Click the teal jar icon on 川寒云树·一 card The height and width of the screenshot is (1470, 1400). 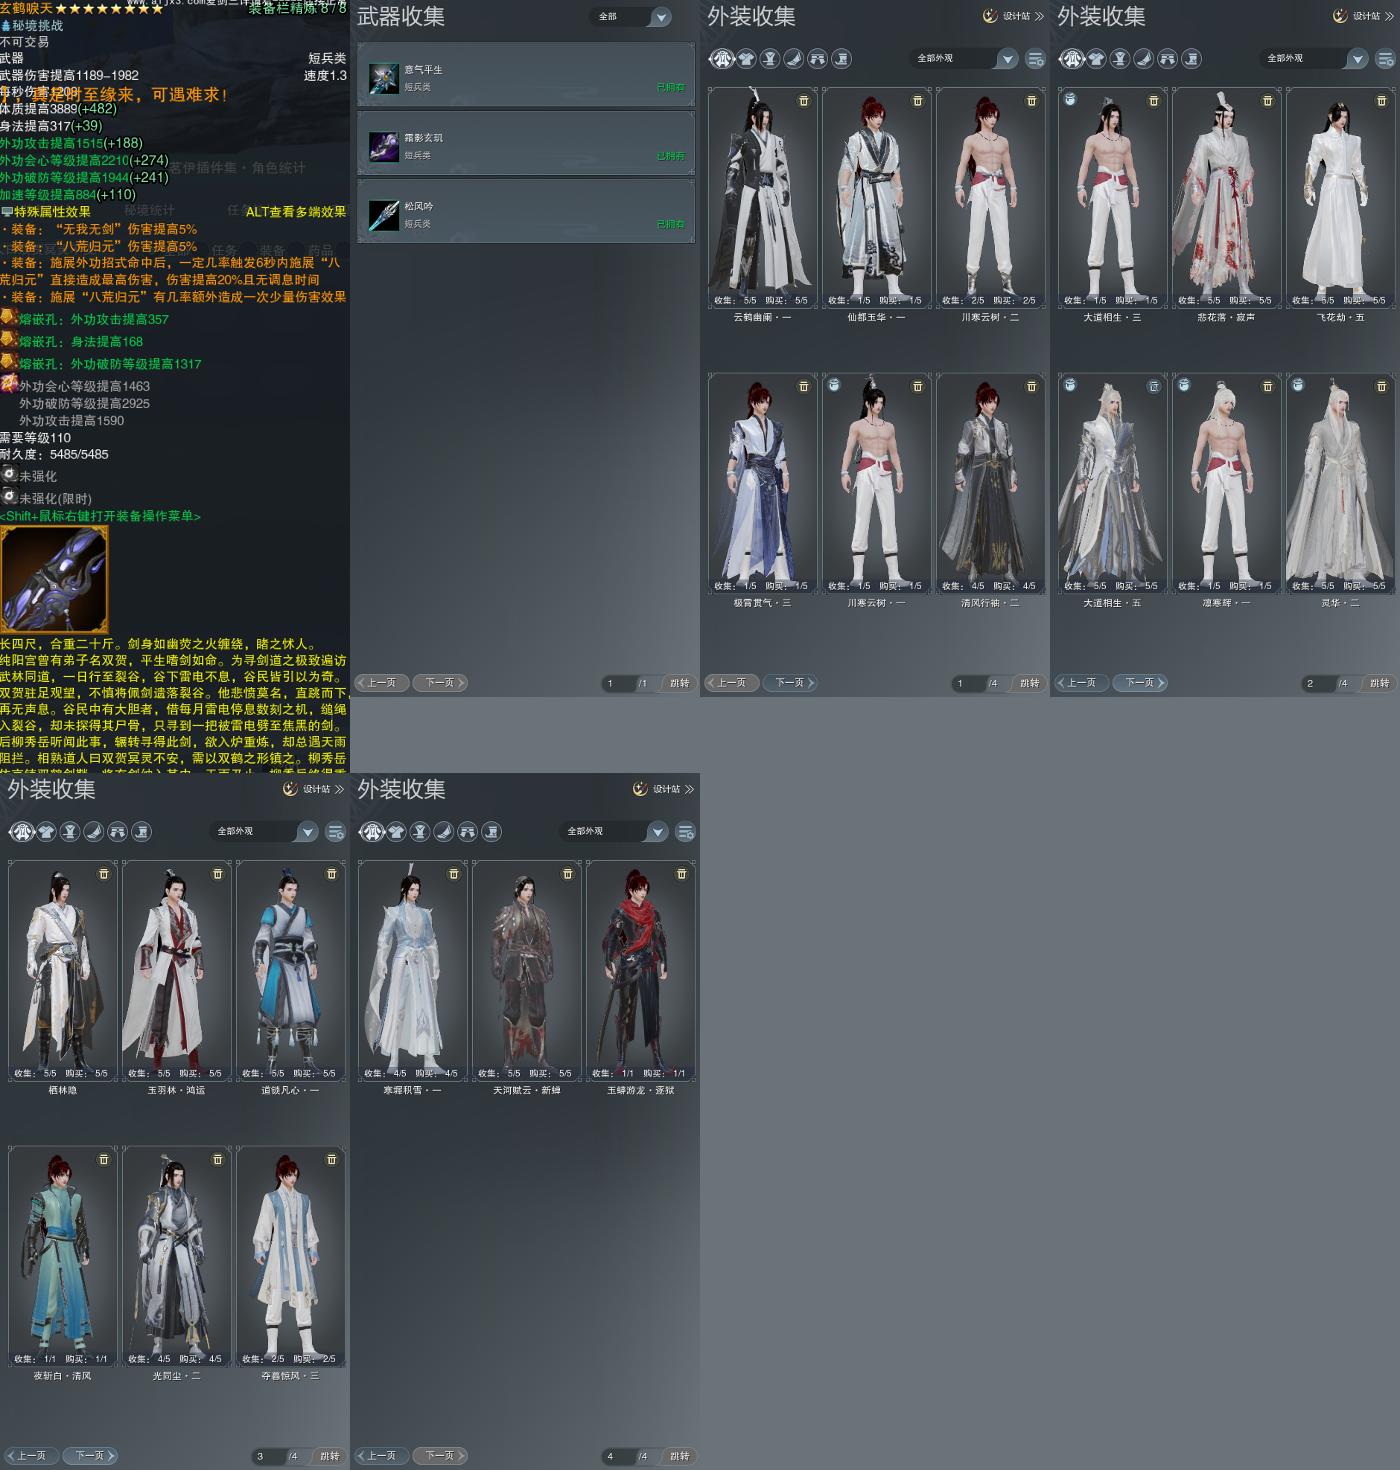[x=834, y=384]
